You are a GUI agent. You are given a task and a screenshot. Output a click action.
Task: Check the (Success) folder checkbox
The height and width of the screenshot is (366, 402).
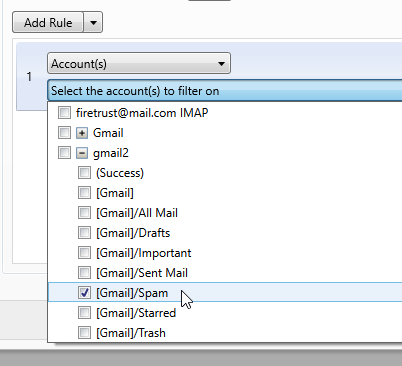[84, 173]
